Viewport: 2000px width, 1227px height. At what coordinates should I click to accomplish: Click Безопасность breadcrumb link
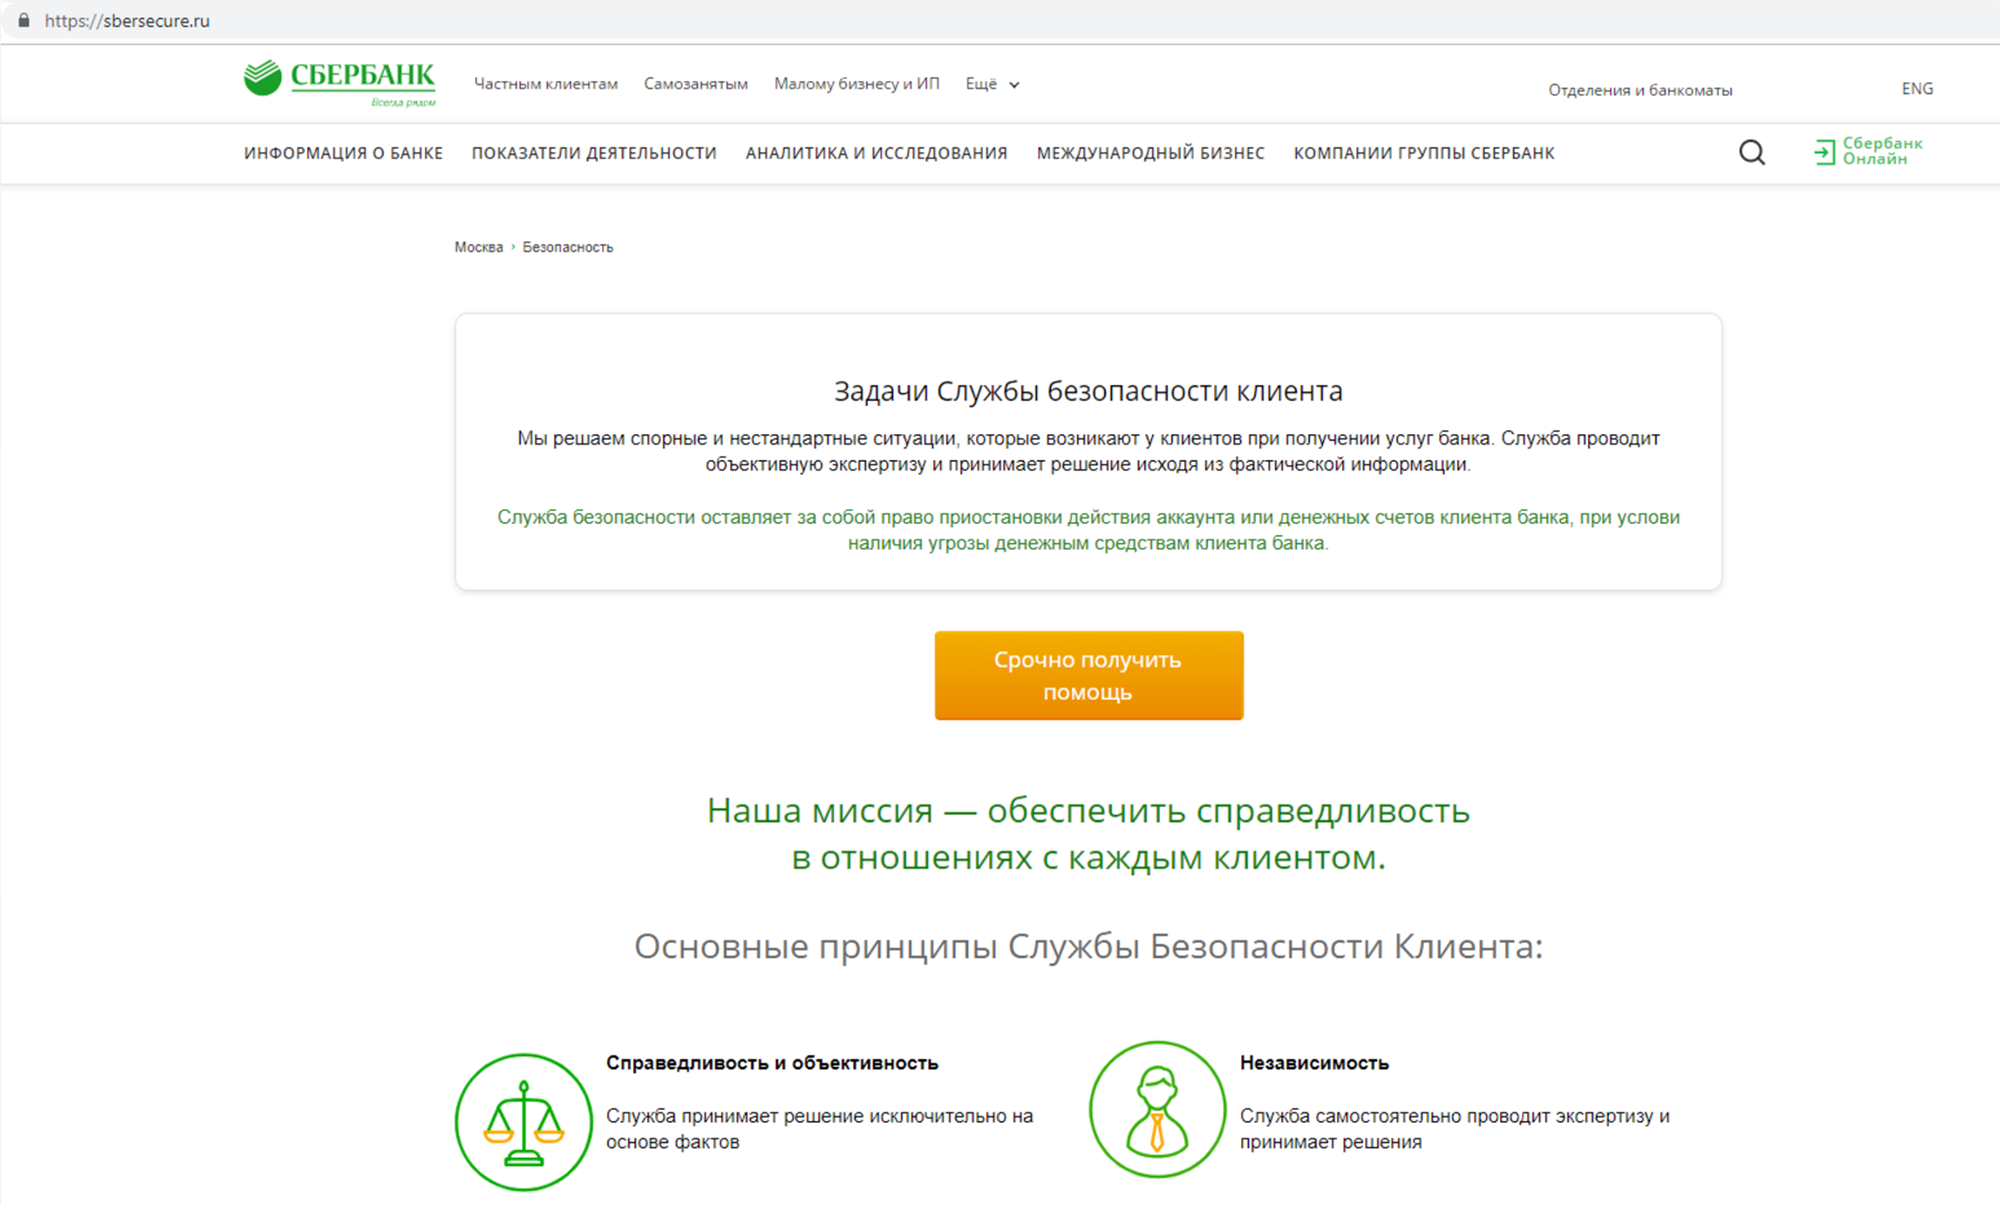[x=568, y=247]
